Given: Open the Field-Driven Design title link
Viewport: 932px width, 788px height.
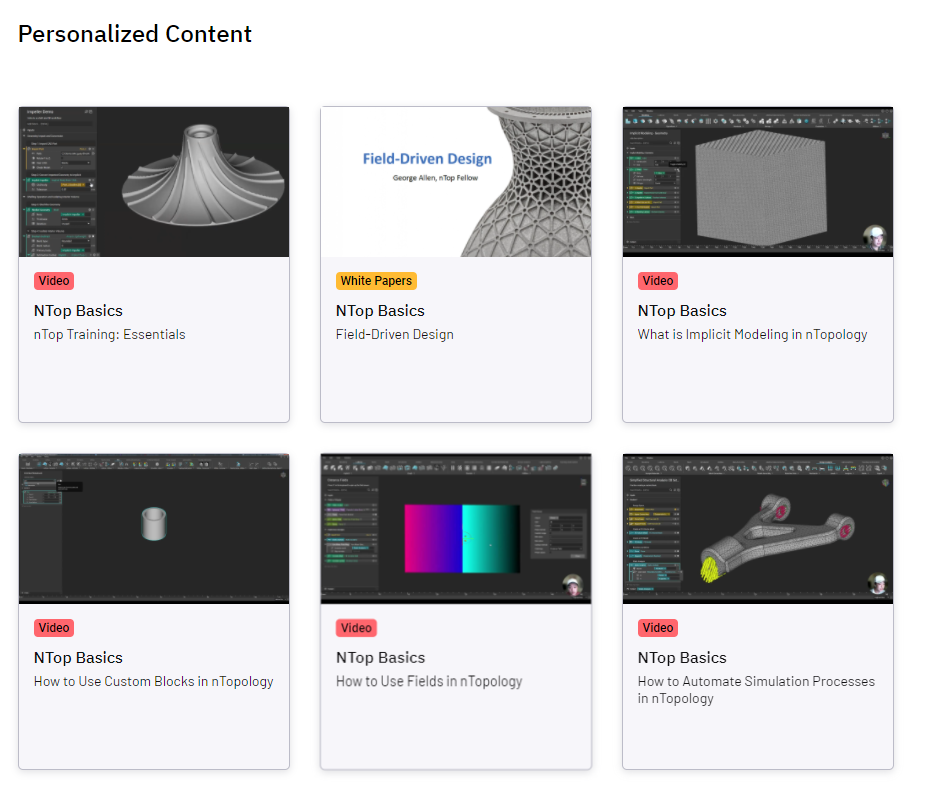Looking at the screenshot, I should click(x=395, y=335).
